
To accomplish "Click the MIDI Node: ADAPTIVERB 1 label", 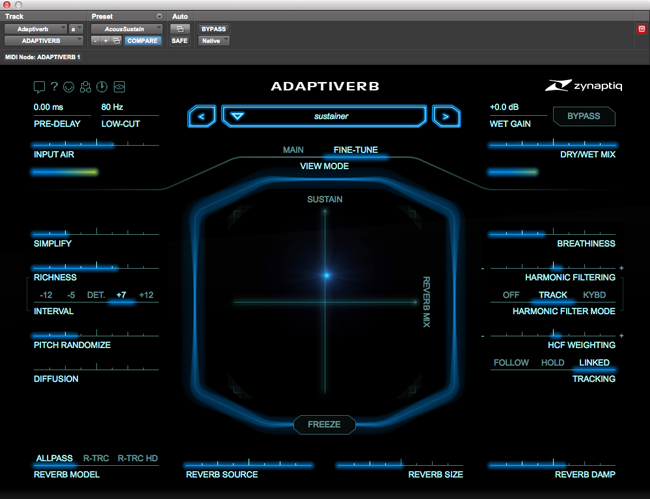I will tap(43, 57).
